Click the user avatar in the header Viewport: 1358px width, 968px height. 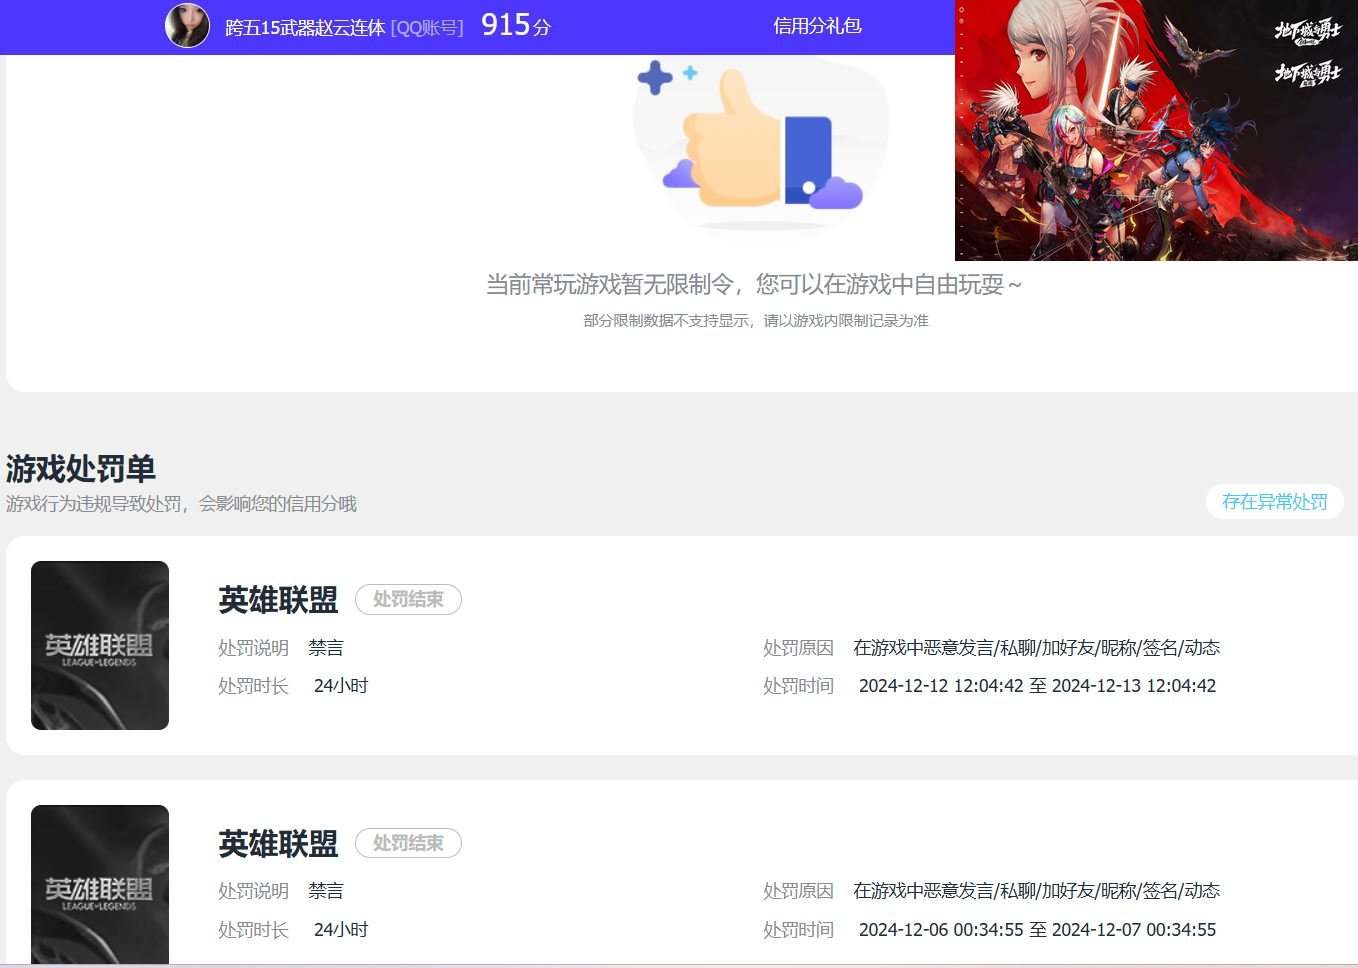click(x=187, y=26)
